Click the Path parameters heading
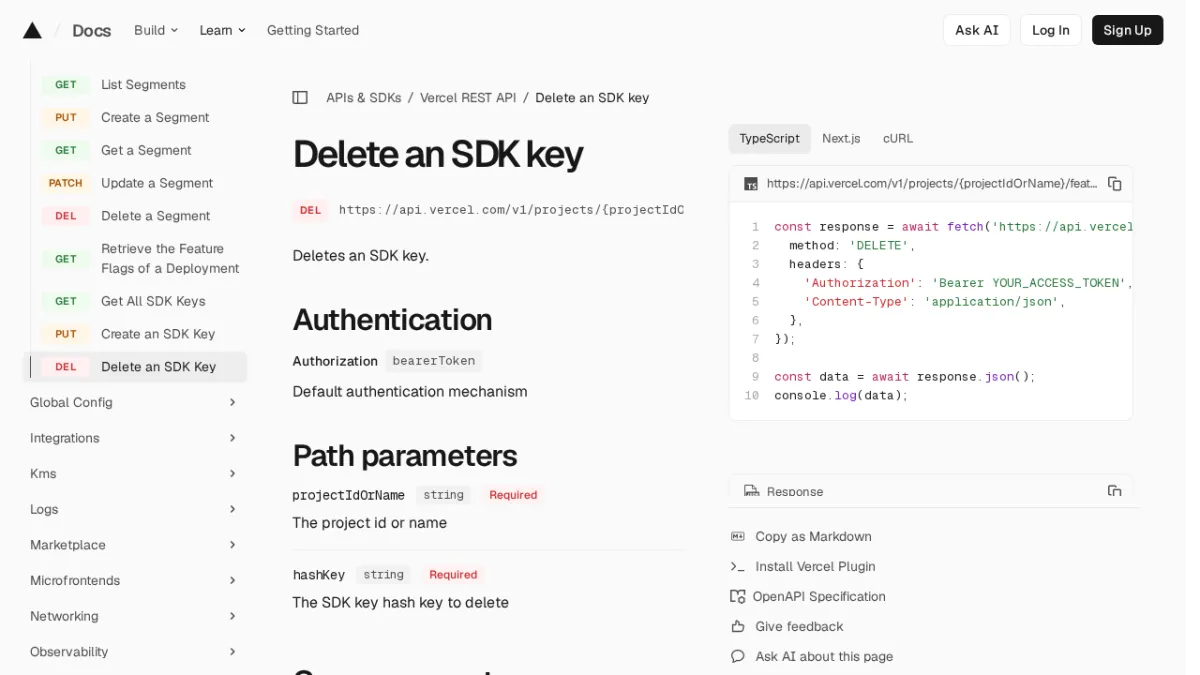 tap(405, 456)
